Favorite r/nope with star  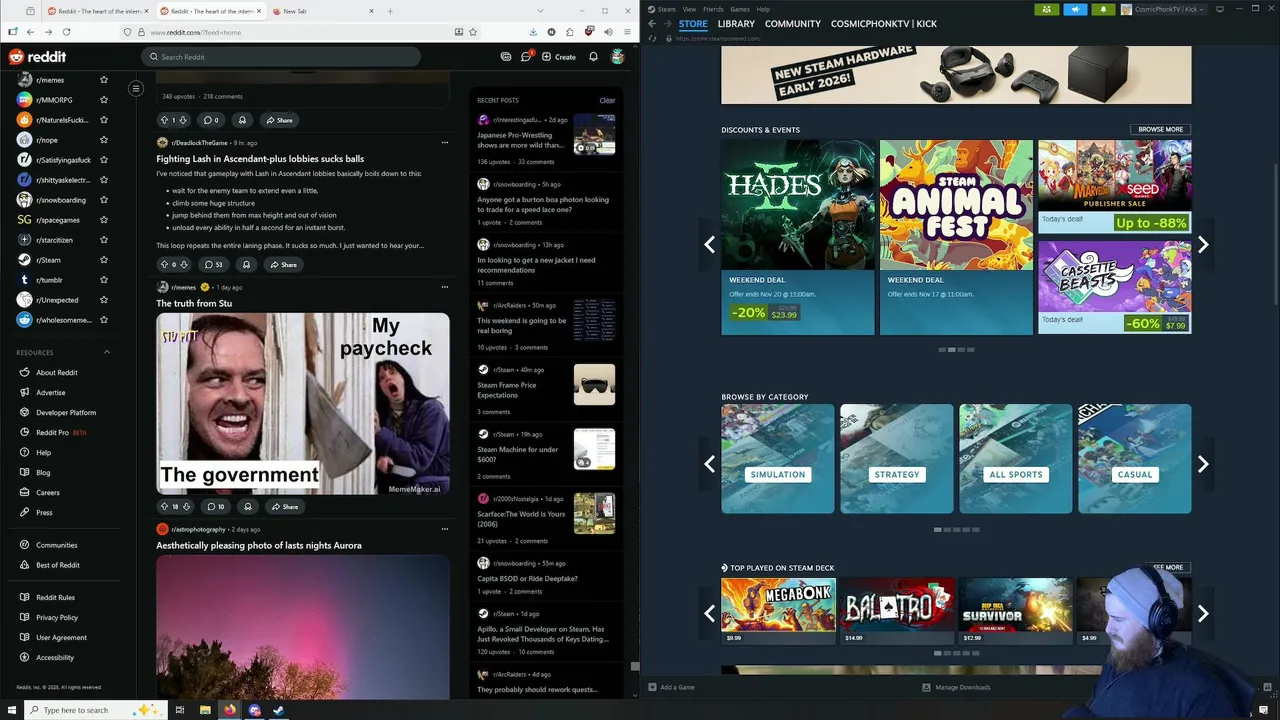click(x=103, y=140)
